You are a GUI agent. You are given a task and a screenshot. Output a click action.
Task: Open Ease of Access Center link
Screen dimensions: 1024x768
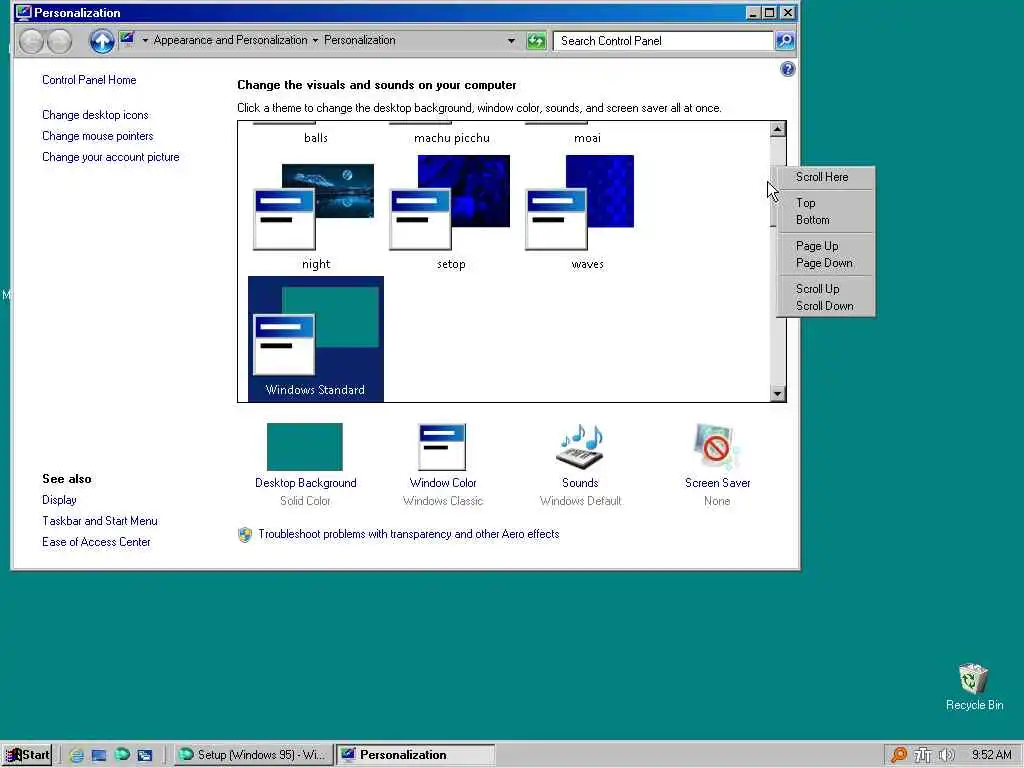click(x=96, y=541)
